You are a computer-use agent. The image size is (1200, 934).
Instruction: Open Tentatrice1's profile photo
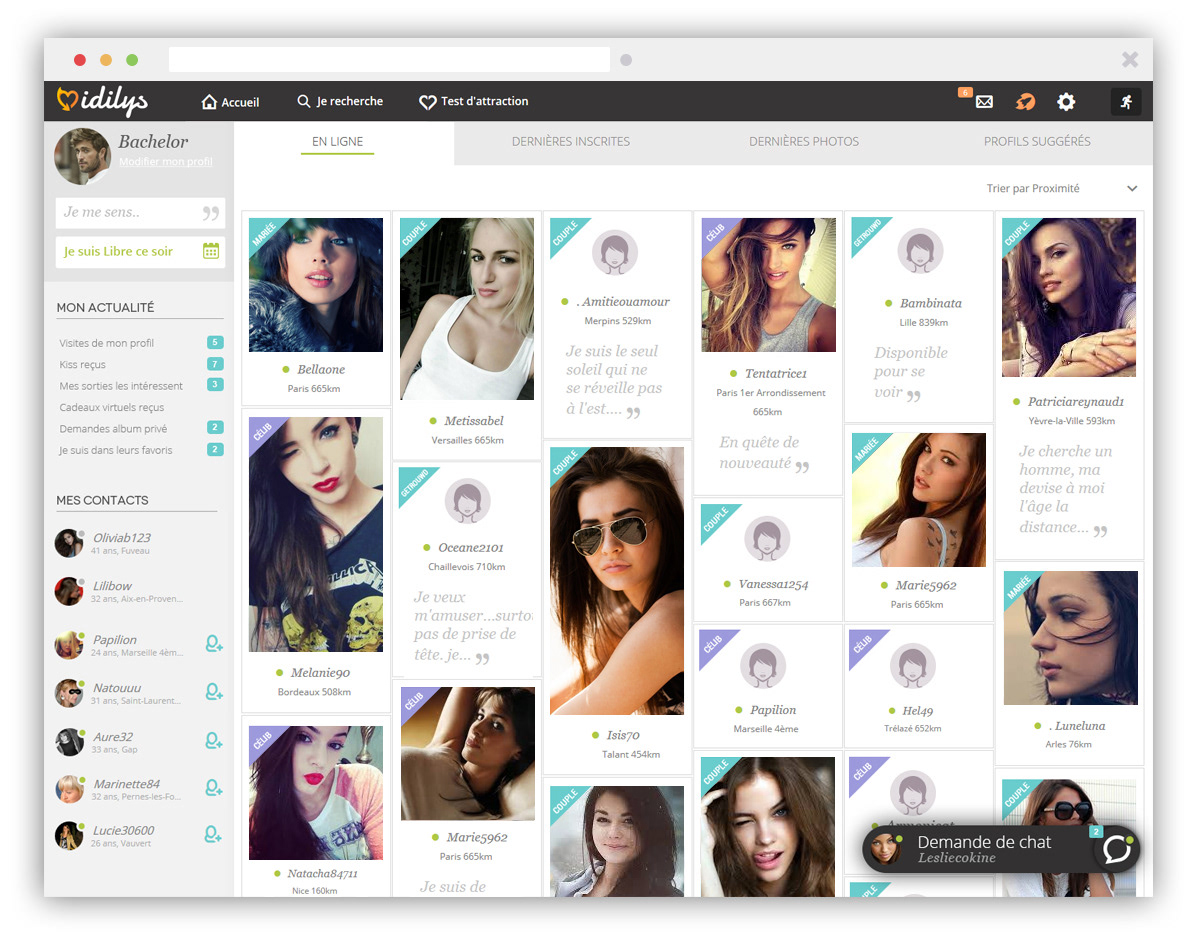[x=769, y=285]
